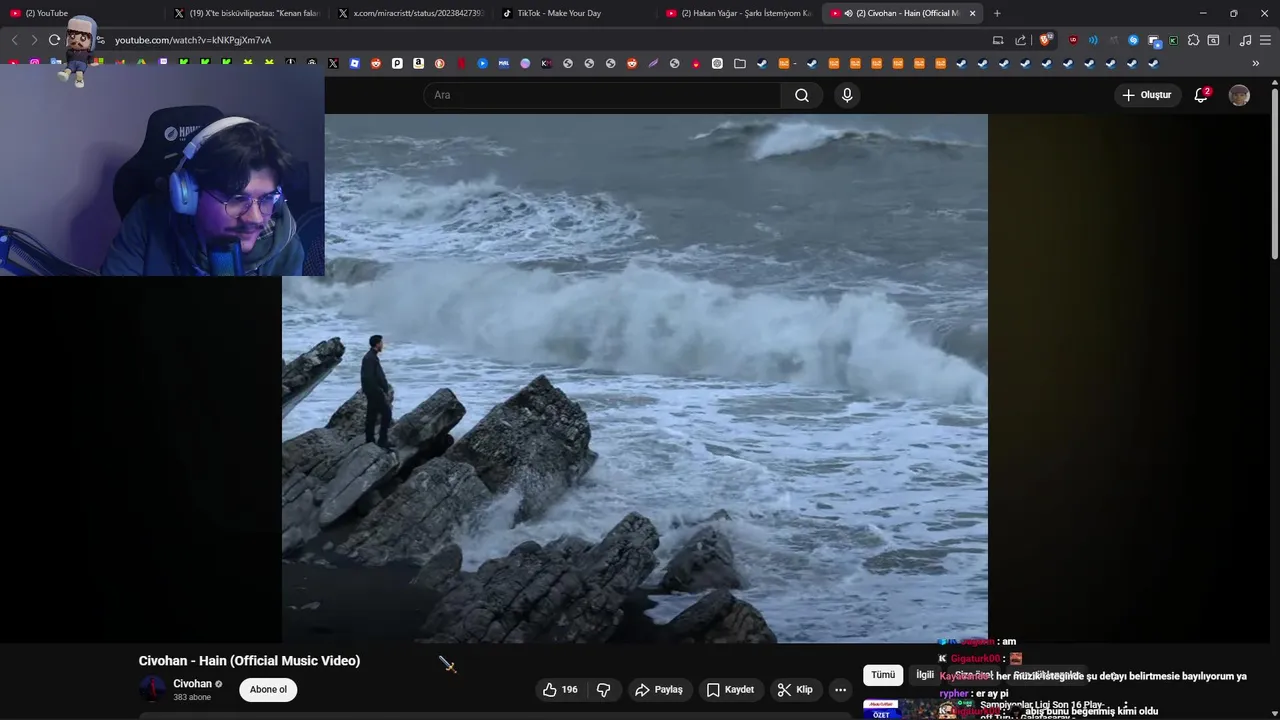Screen dimensions: 1280x720
Task: Click the address bar URL youtube.com/watch
Action: [x=193, y=40]
